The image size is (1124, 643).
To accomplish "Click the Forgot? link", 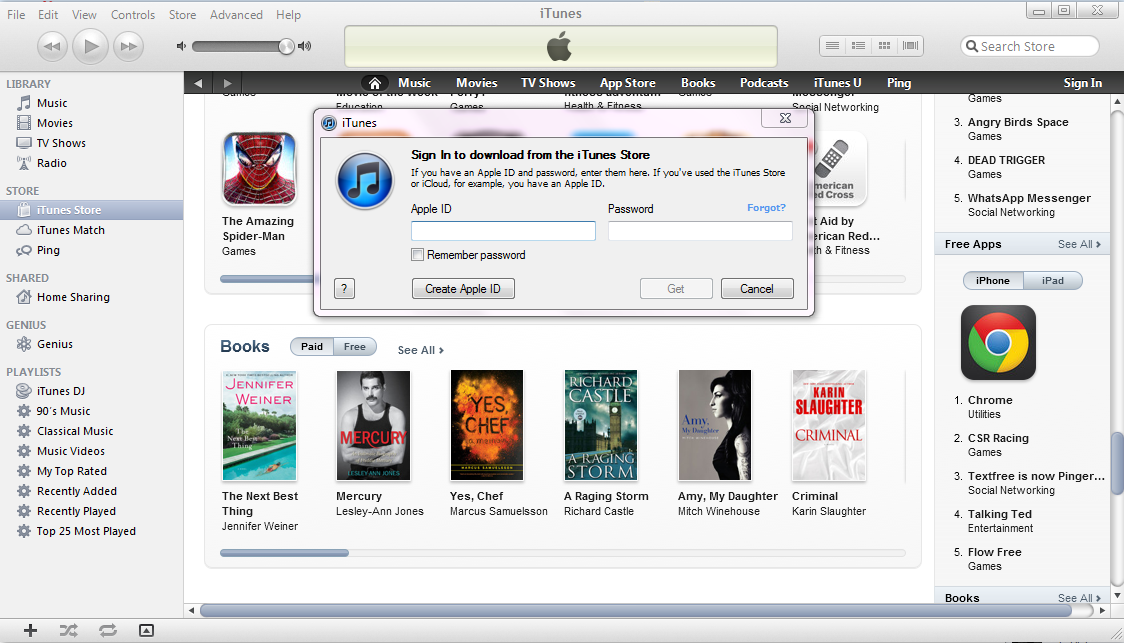I will [x=766, y=208].
